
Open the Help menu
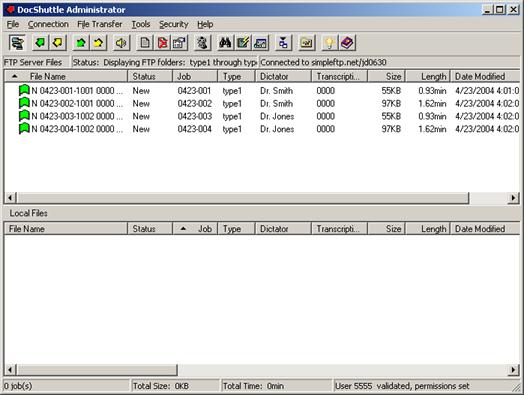205,24
